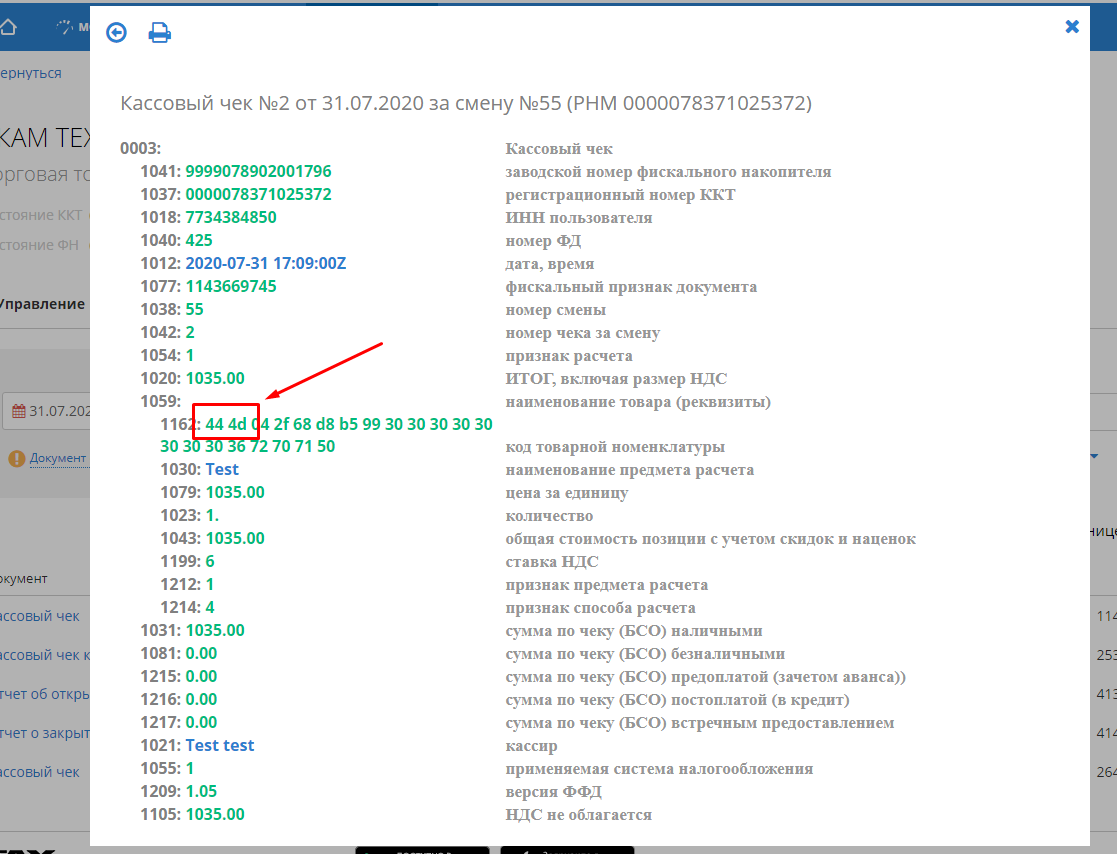Viewport: 1117px width, 854px height.
Task: Click FFD version value 1.05
Action: pos(202,791)
